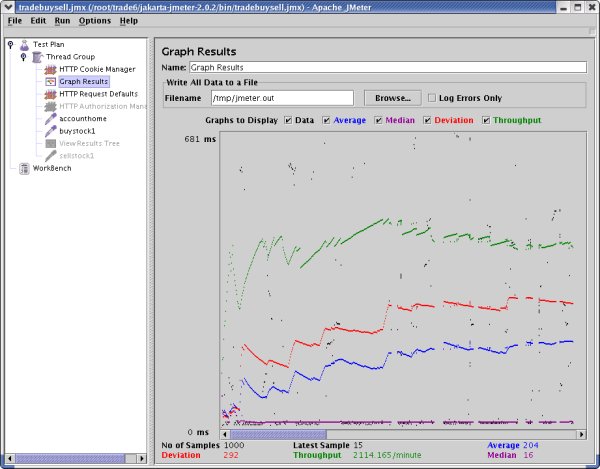Collapse the Thread Group tree node
The height and width of the screenshot is (469, 600).
(x=23, y=57)
